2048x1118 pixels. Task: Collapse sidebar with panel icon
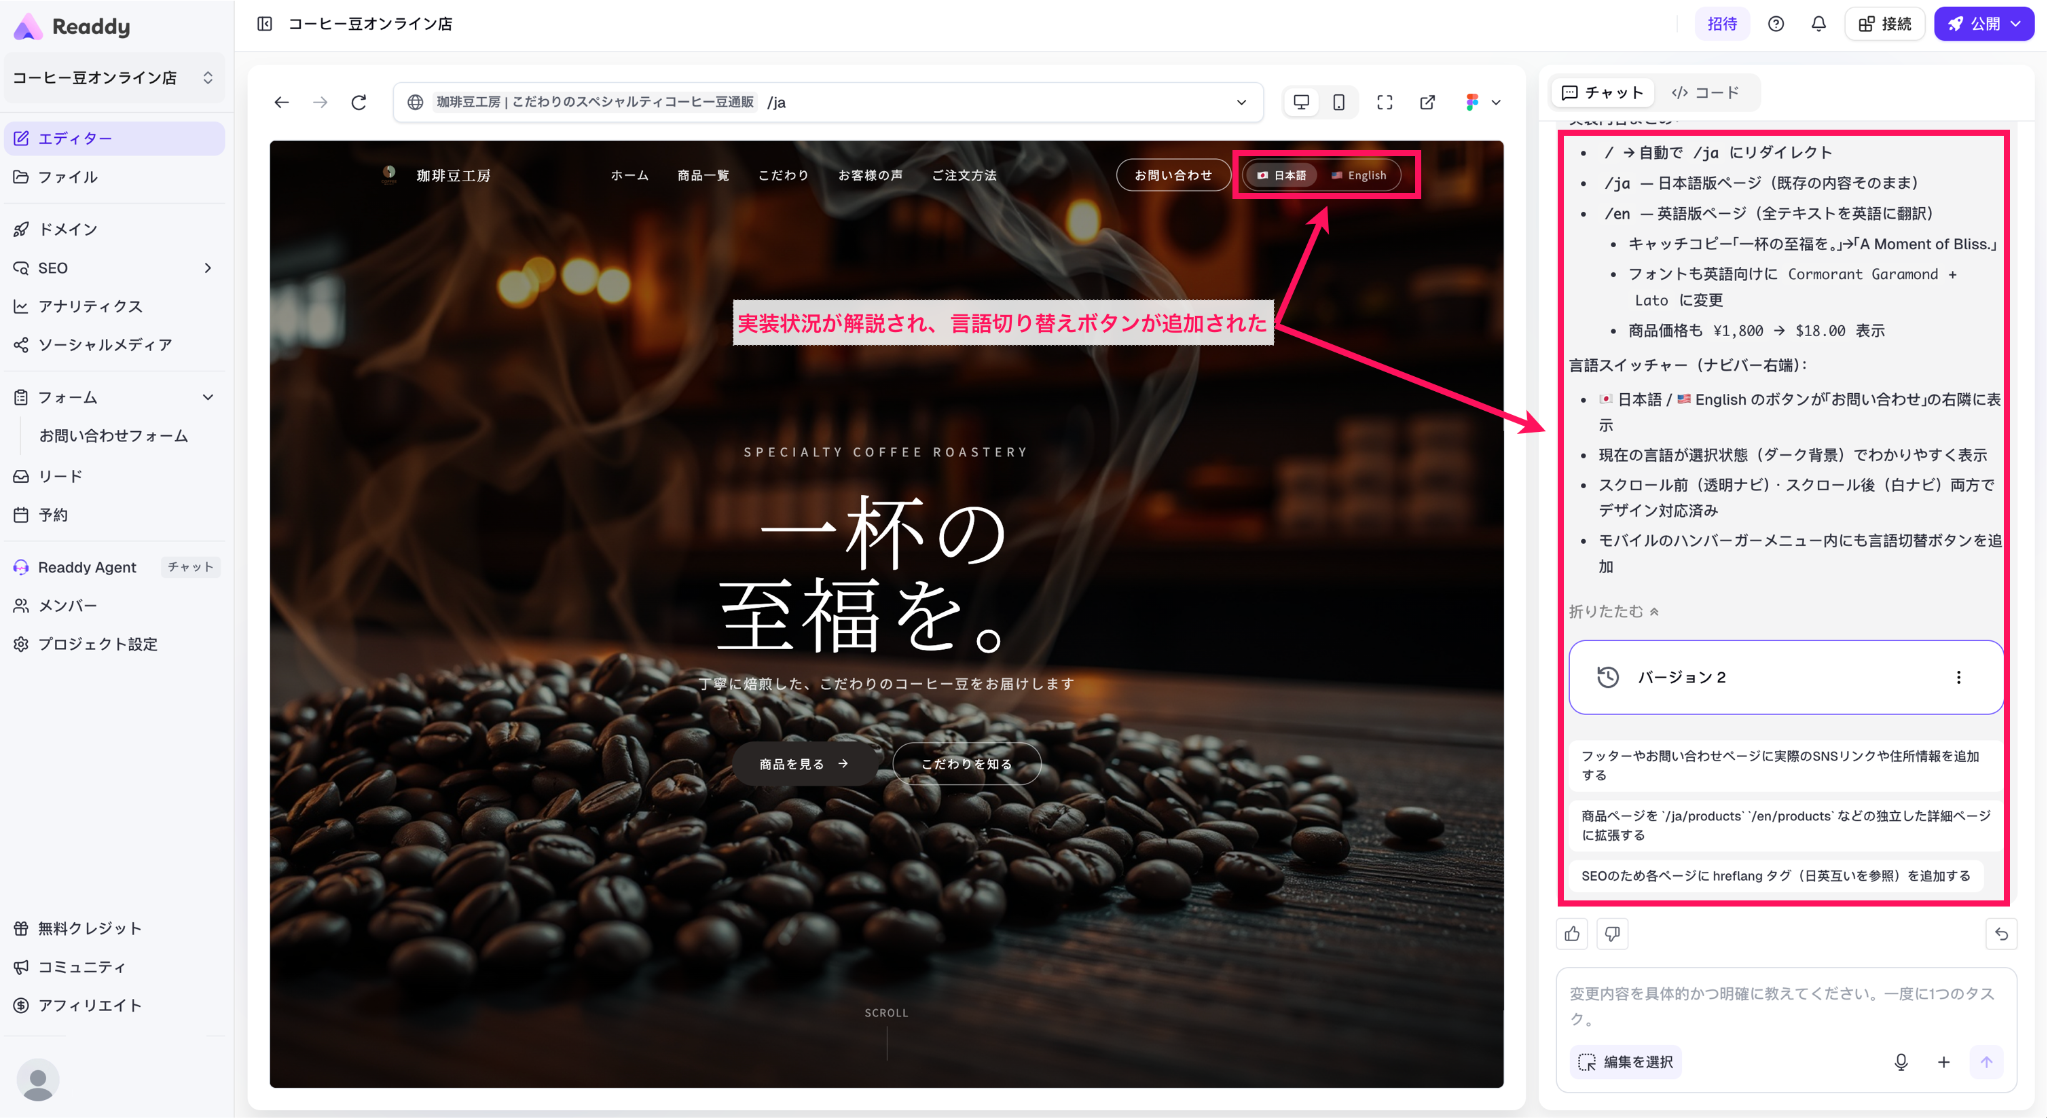coord(264,24)
